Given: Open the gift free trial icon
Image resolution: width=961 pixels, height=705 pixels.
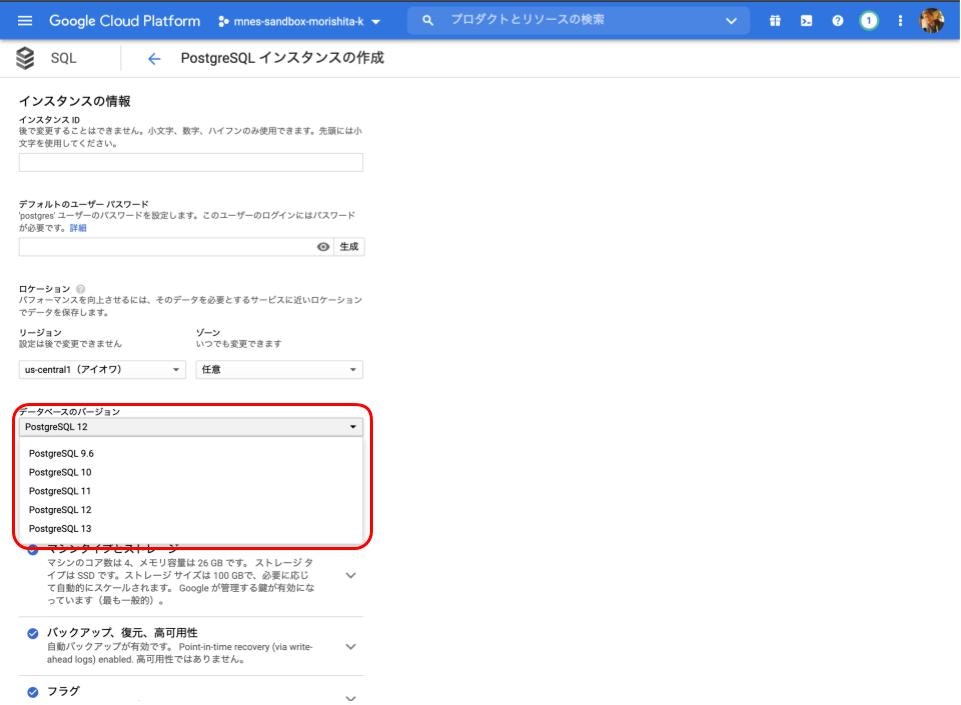Looking at the screenshot, I should coord(775,21).
